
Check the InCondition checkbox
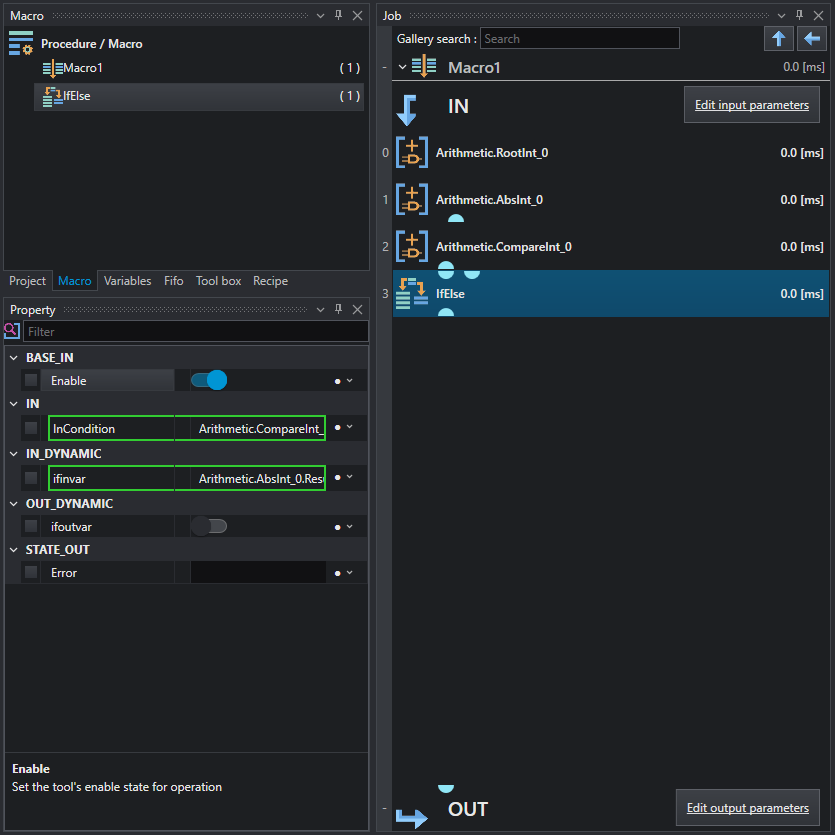coord(31,428)
